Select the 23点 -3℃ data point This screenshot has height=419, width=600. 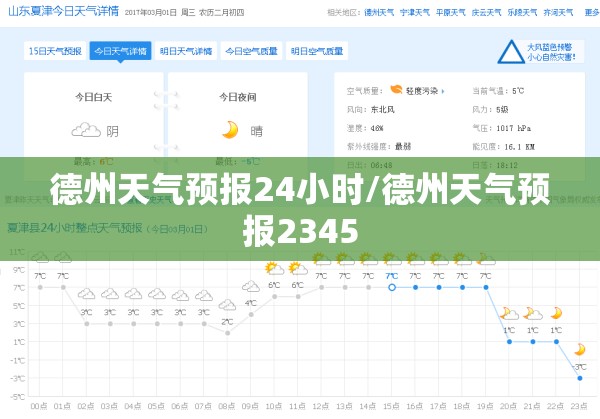click(x=580, y=378)
